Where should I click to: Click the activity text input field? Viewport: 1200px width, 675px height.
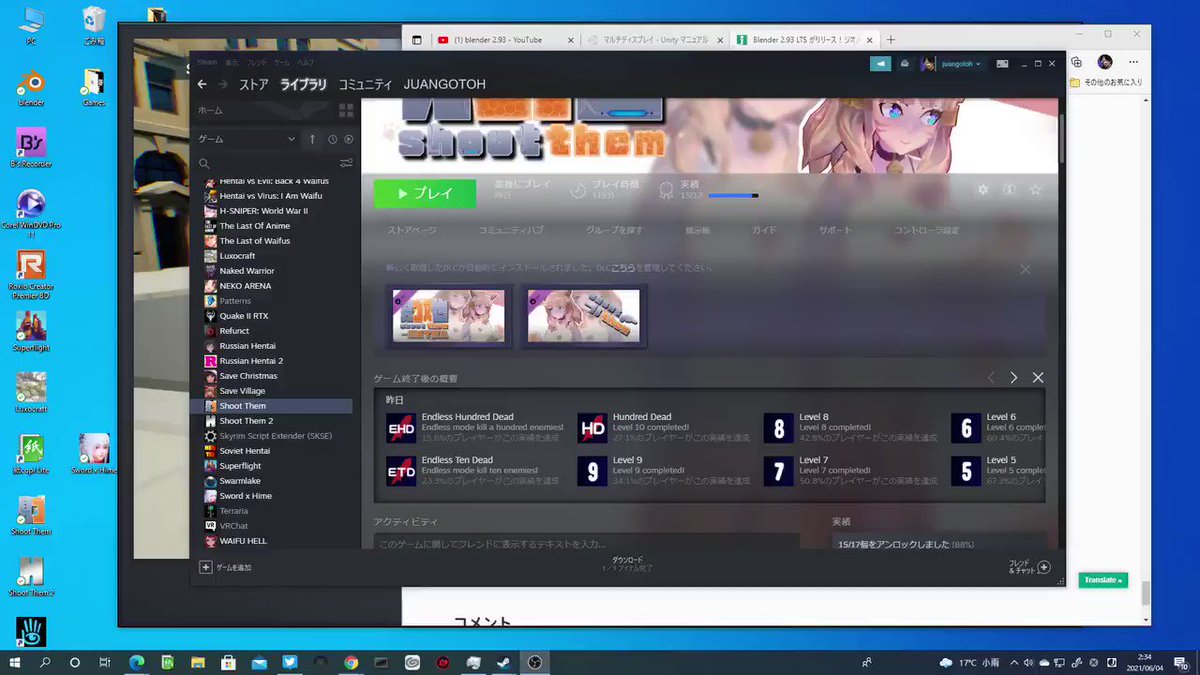(586, 543)
